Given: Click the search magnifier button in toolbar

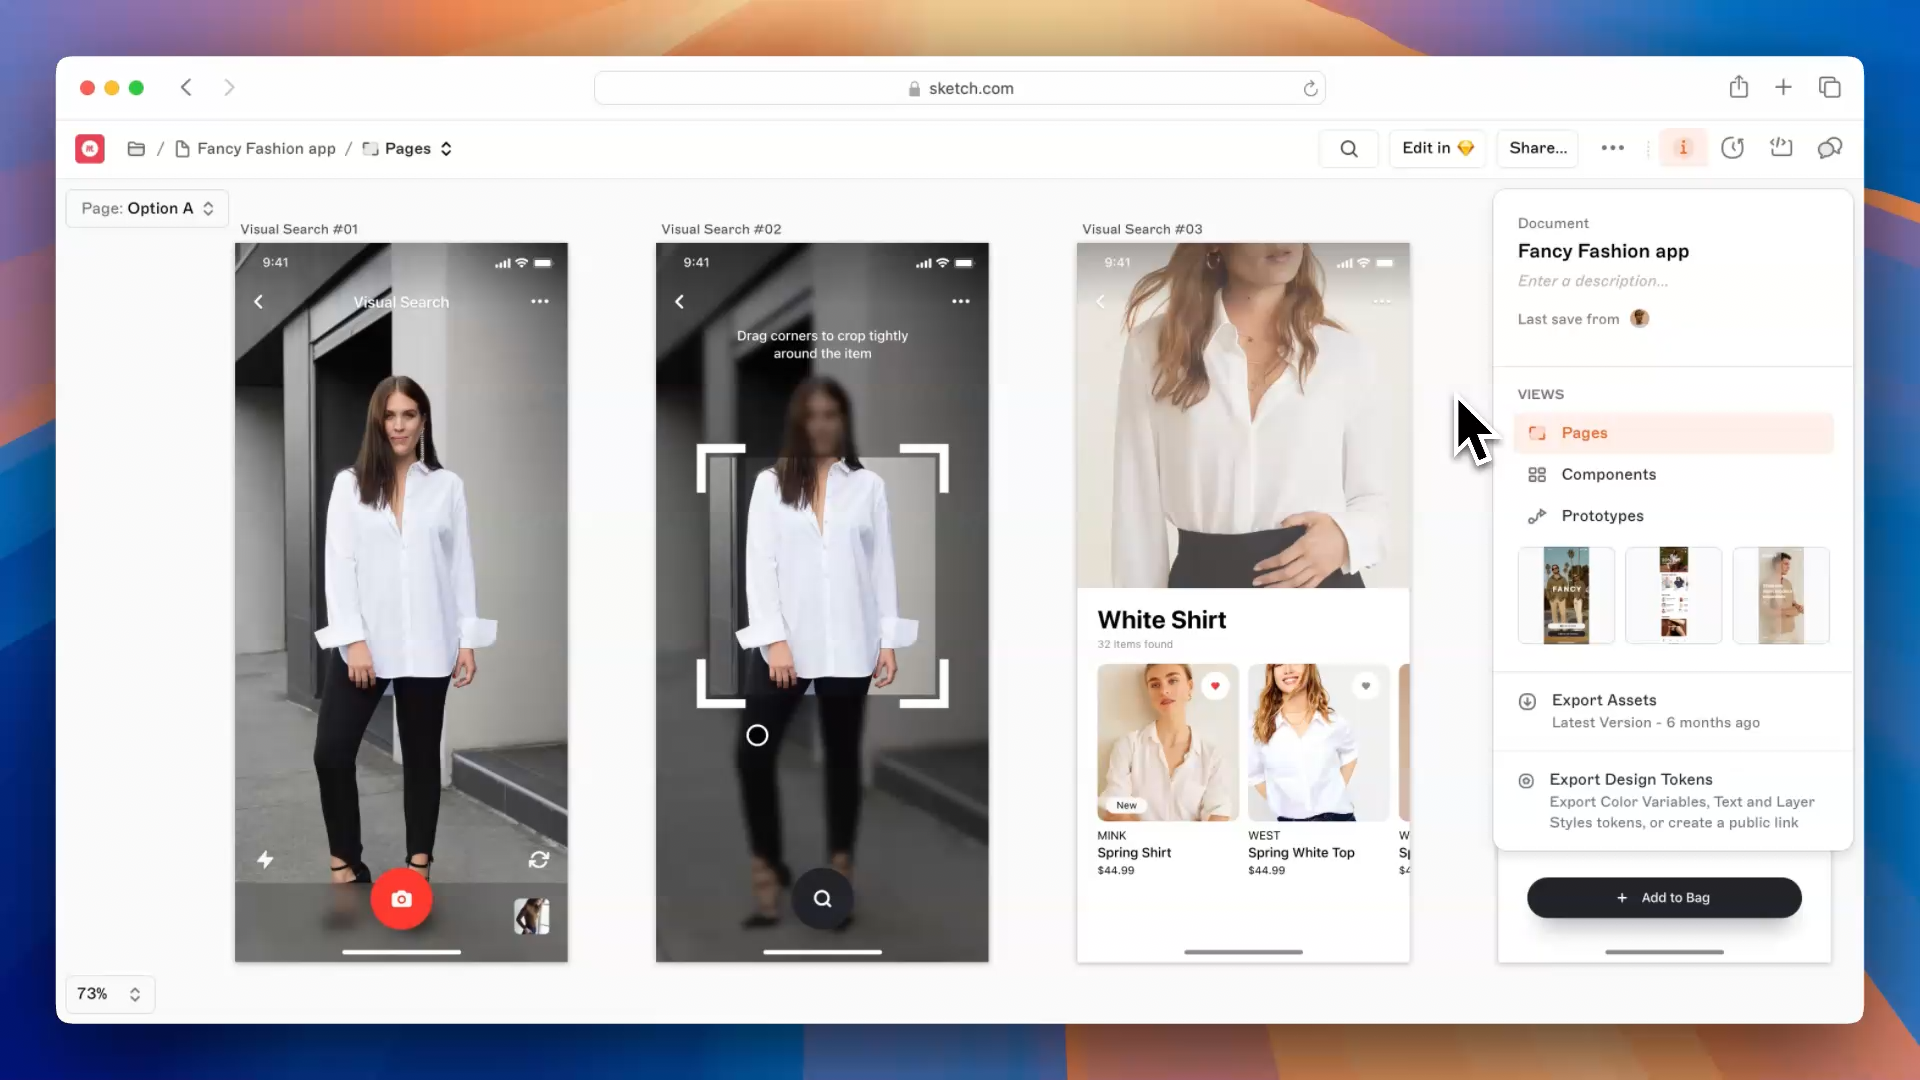Looking at the screenshot, I should (x=1348, y=148).
